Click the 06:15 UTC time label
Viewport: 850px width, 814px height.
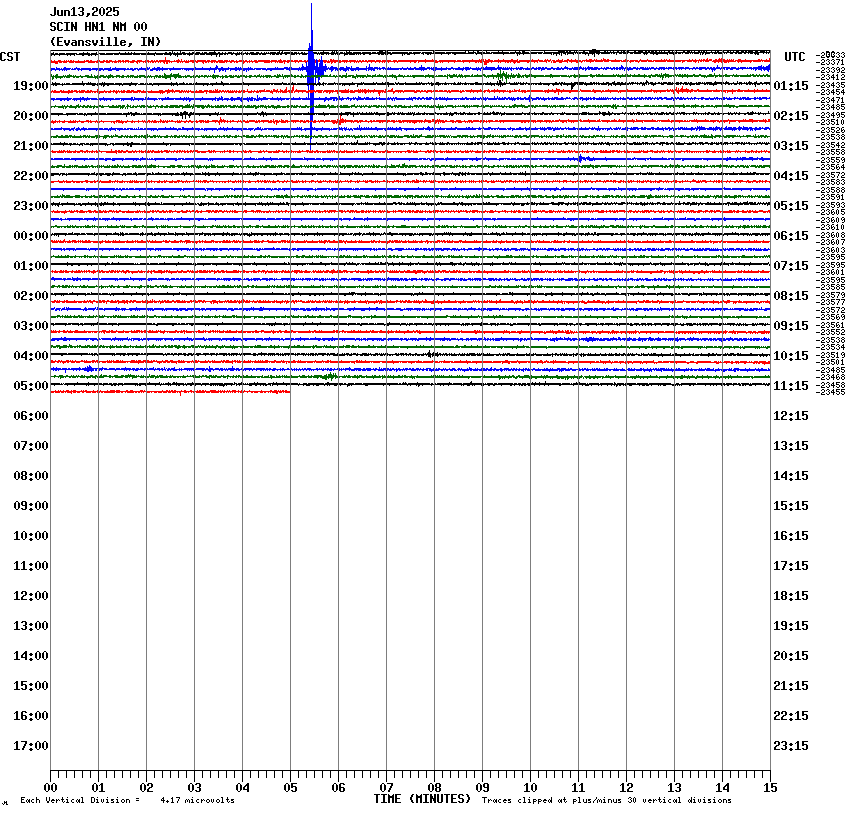point(791,236)
